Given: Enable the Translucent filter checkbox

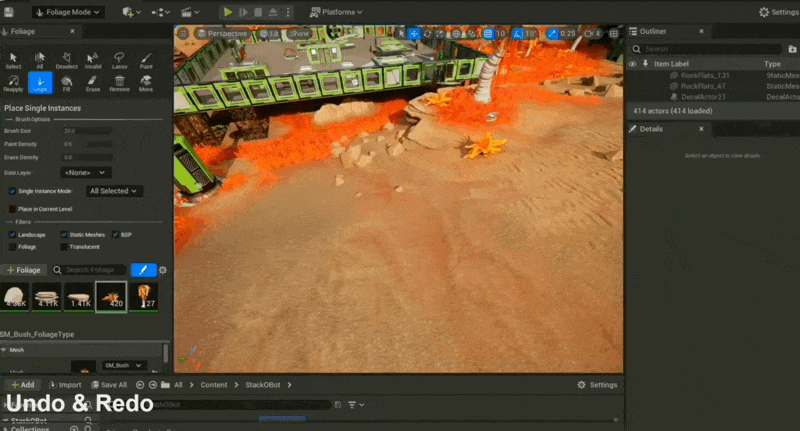Looking at the screenshot, I should [64, 246].
